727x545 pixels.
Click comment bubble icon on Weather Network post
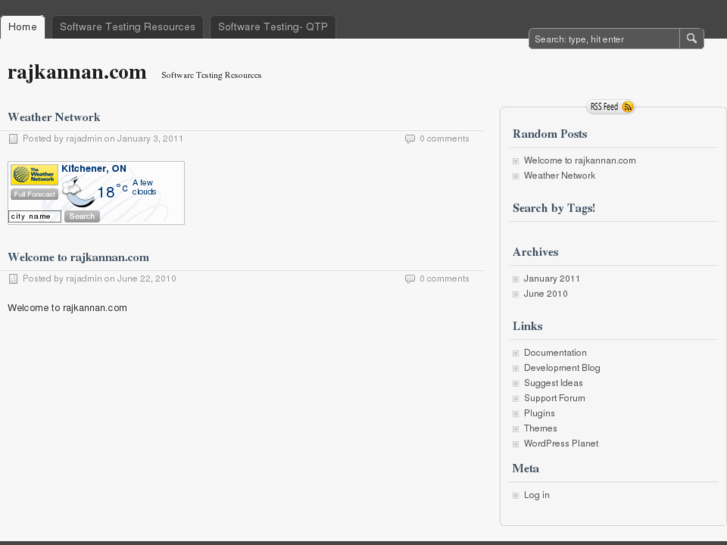[410, 139]
